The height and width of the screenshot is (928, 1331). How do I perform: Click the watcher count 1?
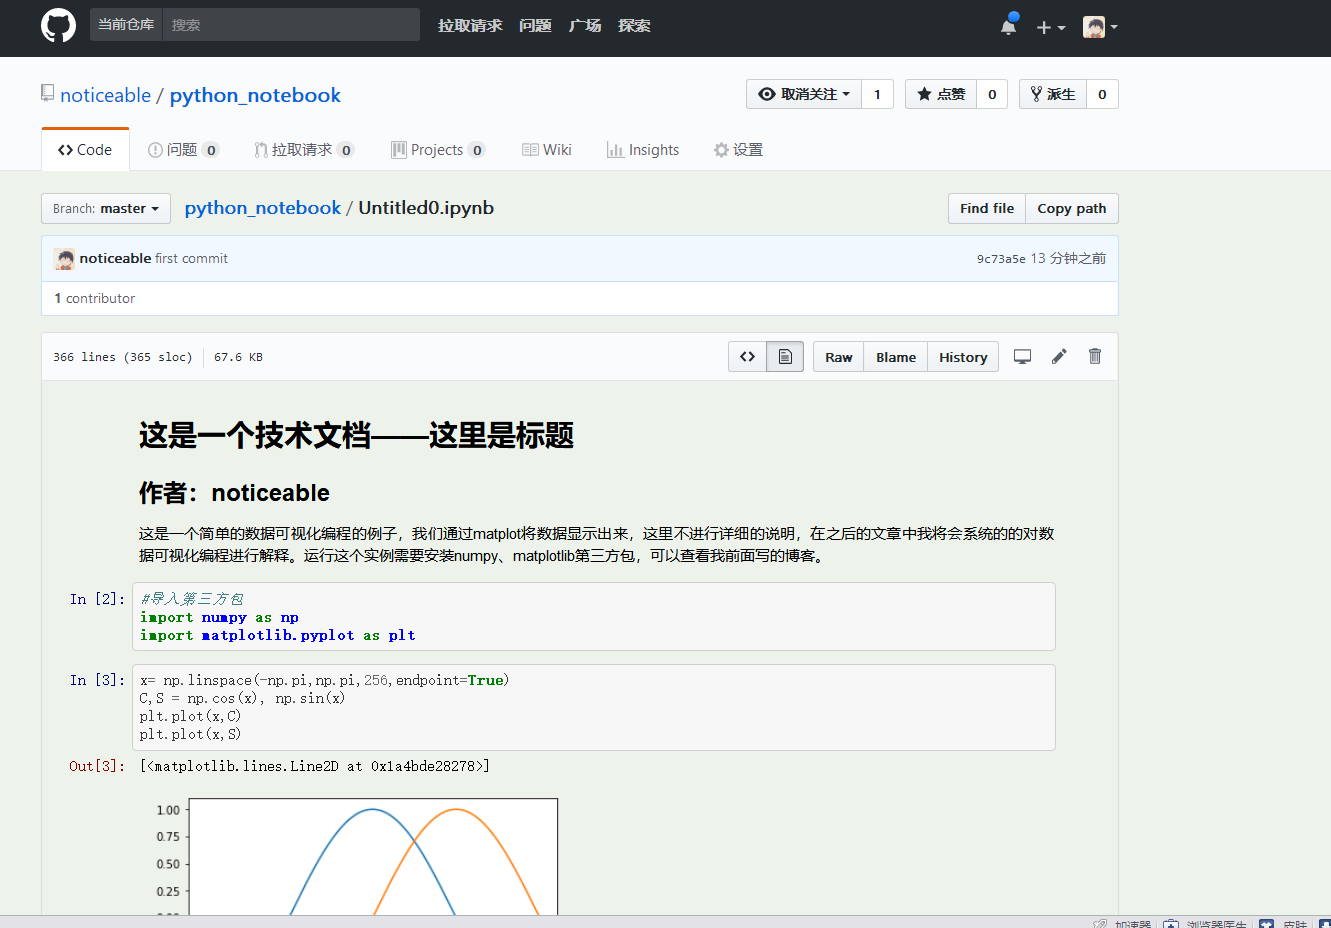coord(877,94)
